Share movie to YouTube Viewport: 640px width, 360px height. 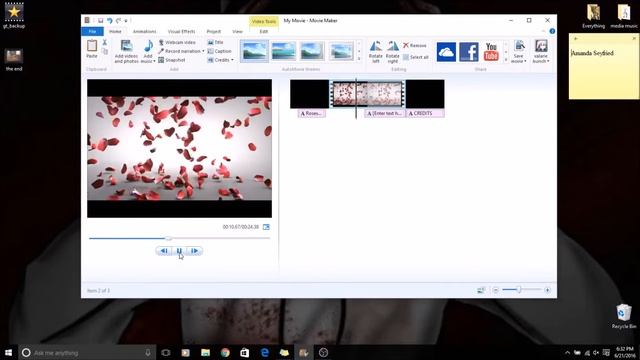(x=491, y=52)
